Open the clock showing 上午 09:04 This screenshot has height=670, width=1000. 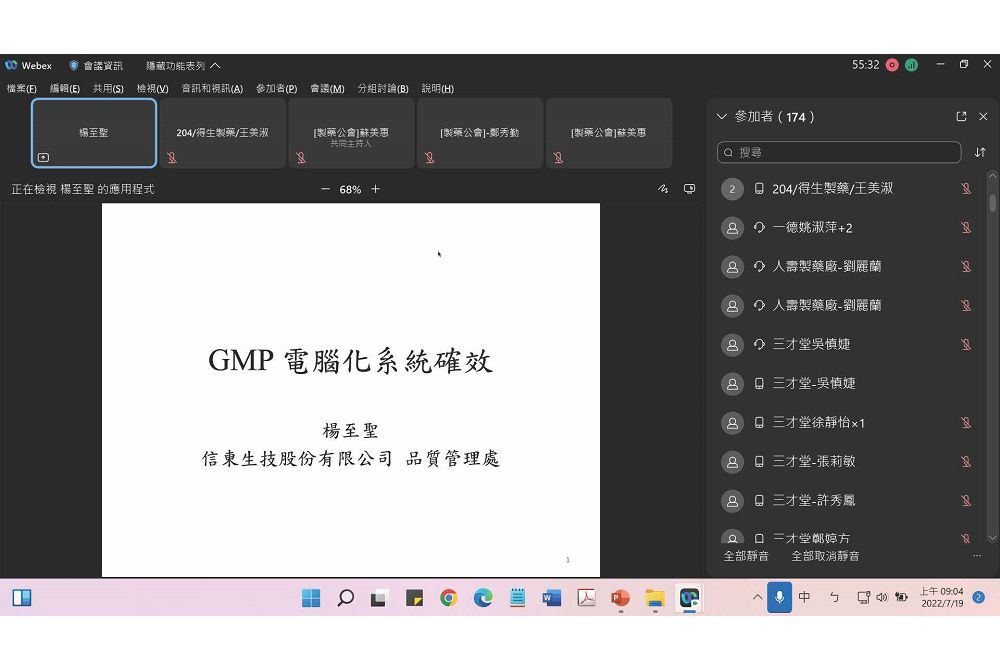coord(942,597)
